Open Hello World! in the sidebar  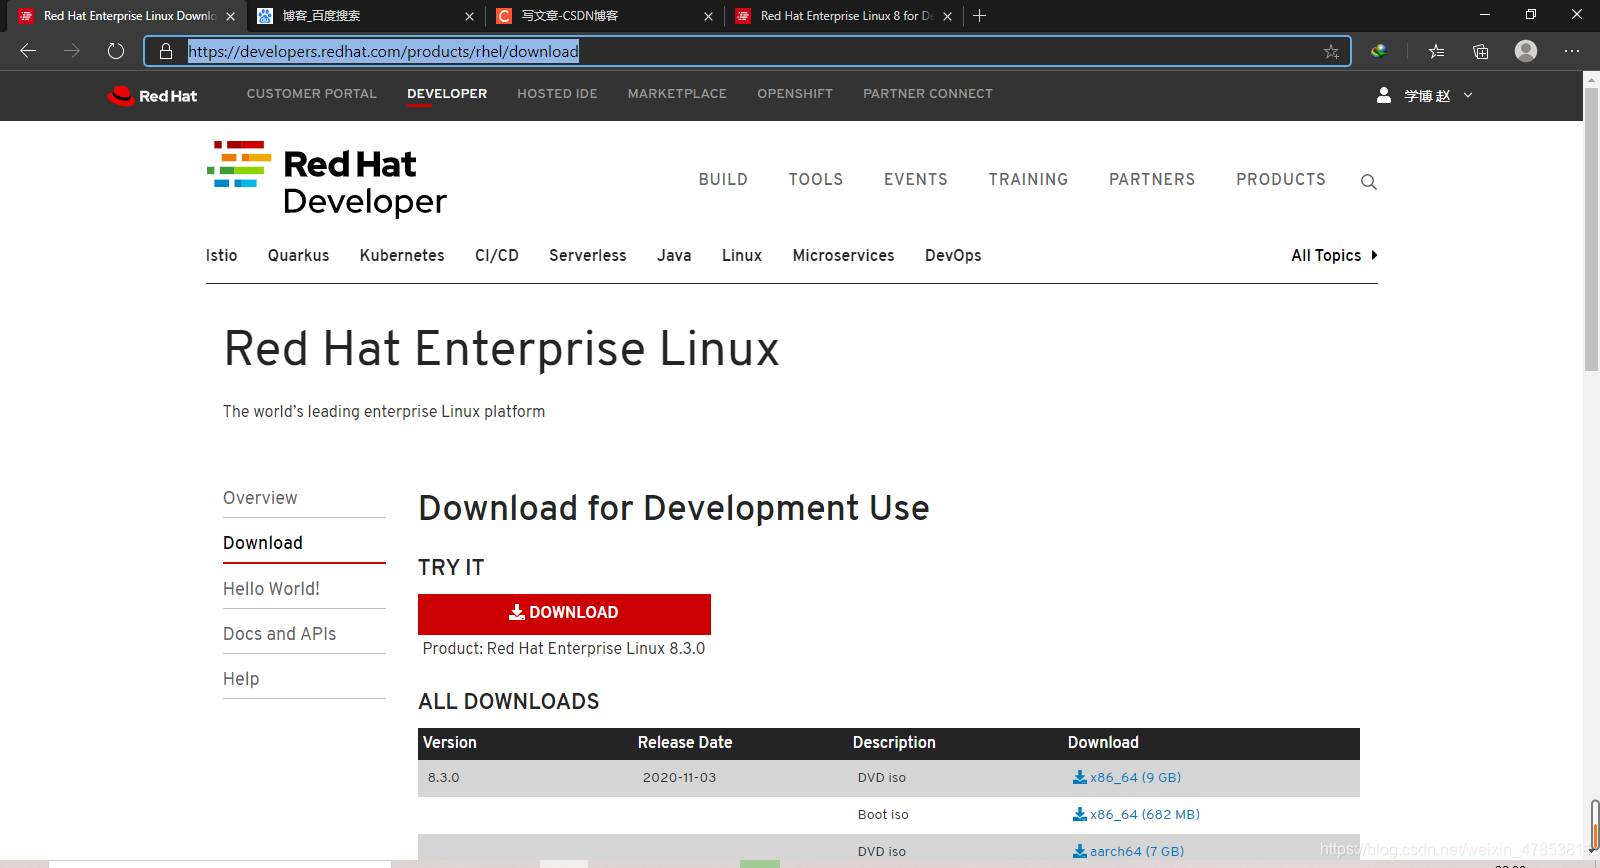click(x=271, y=589)
